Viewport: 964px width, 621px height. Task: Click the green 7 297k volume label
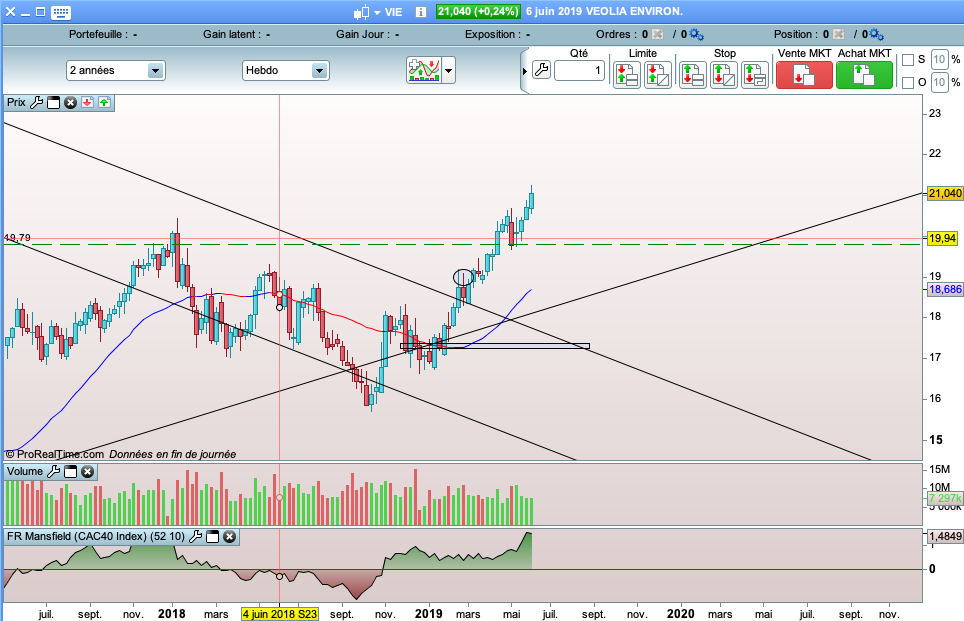coord(945,498)
